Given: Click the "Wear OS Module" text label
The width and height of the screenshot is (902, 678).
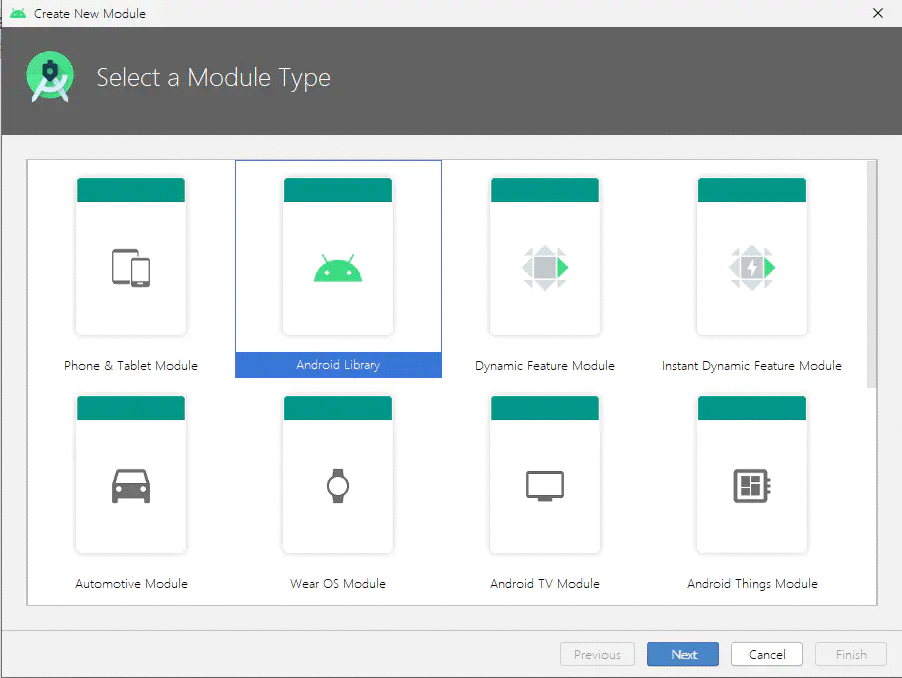Looking at the screenshot, I should click(338, 584).
